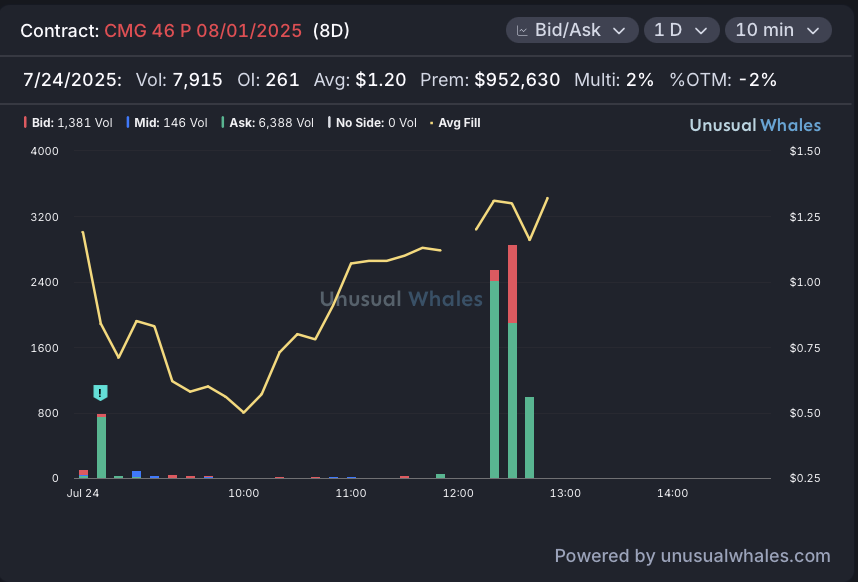The height and width of the screenshot is (582, 858).
Task: Click the tallest red-green volume bar
Action: pyautogui.click(x=512, y=362)
